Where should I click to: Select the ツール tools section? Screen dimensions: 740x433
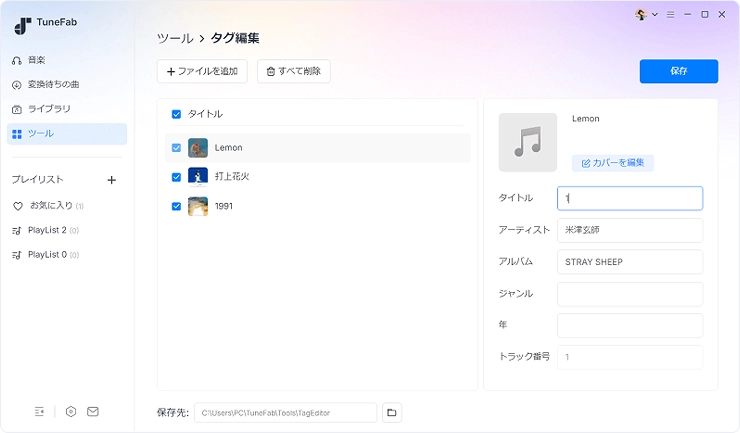pyautogui.click(x=67, y=134)
